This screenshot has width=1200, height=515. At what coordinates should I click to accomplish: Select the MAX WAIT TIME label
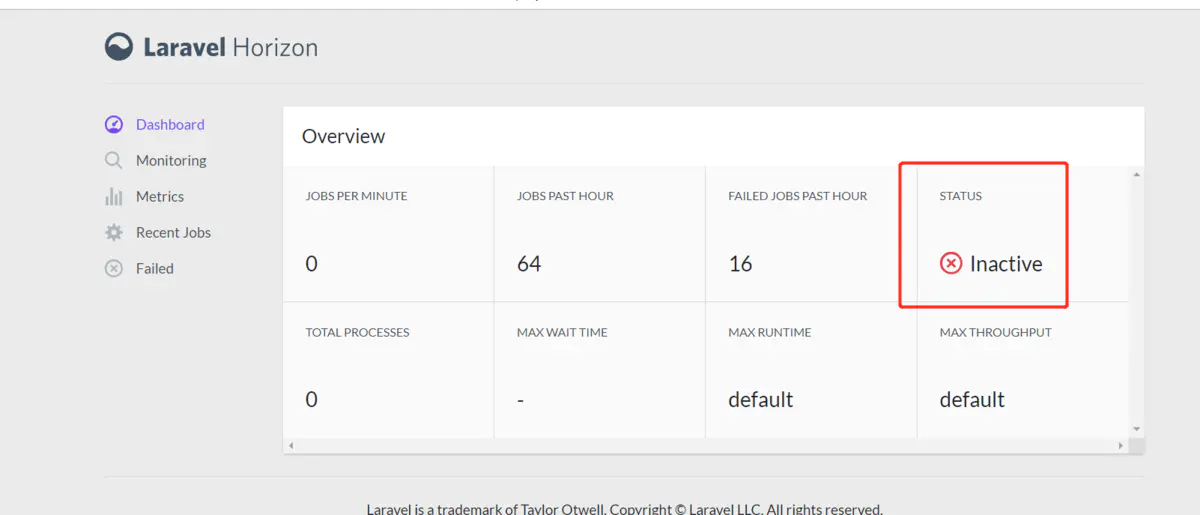pyautogui.click(x=562, y=332)
